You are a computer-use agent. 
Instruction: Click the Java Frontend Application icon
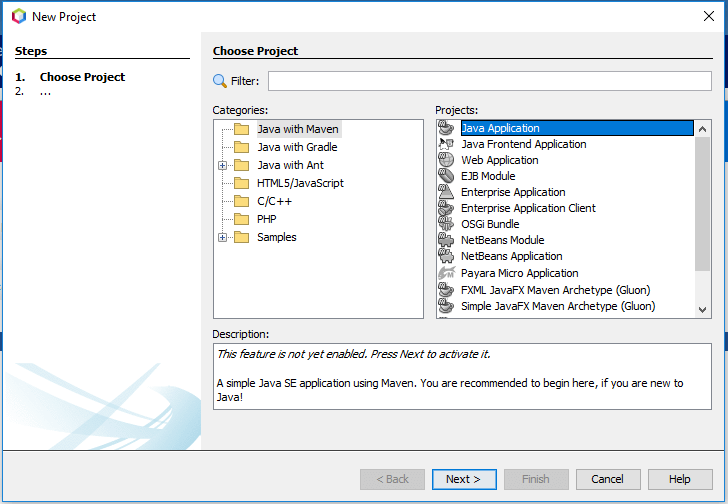[446, 144]
